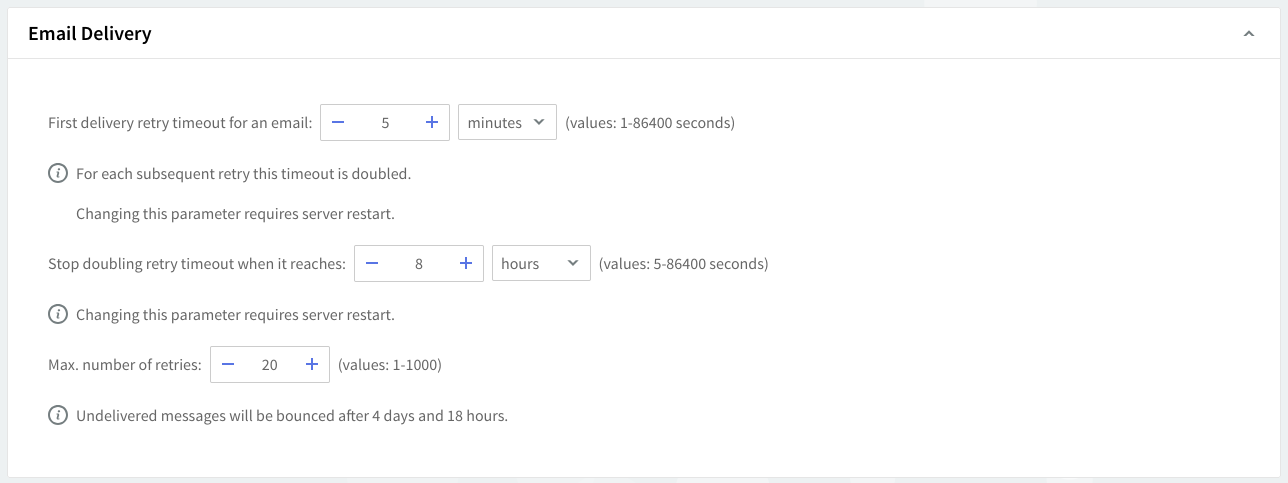Viewport: 1288px width, 483px height.
Task: Click info icon beside timeout doubled note
Action: (58, 174)
